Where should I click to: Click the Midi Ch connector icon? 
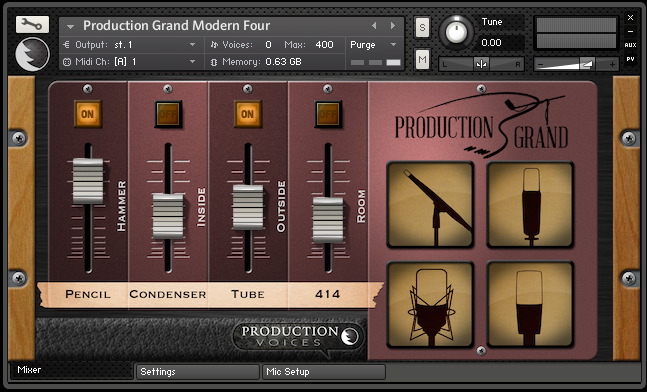pyautogui.click(x=66, y=62)
